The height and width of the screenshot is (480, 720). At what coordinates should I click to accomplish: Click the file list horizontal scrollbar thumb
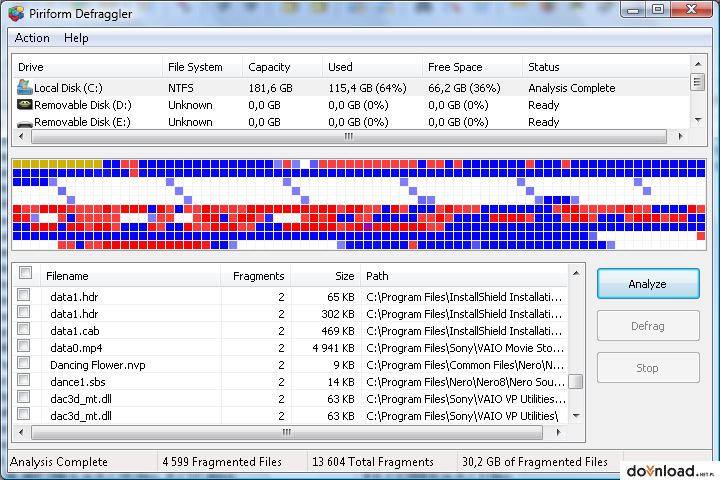[x=287, y=432]
